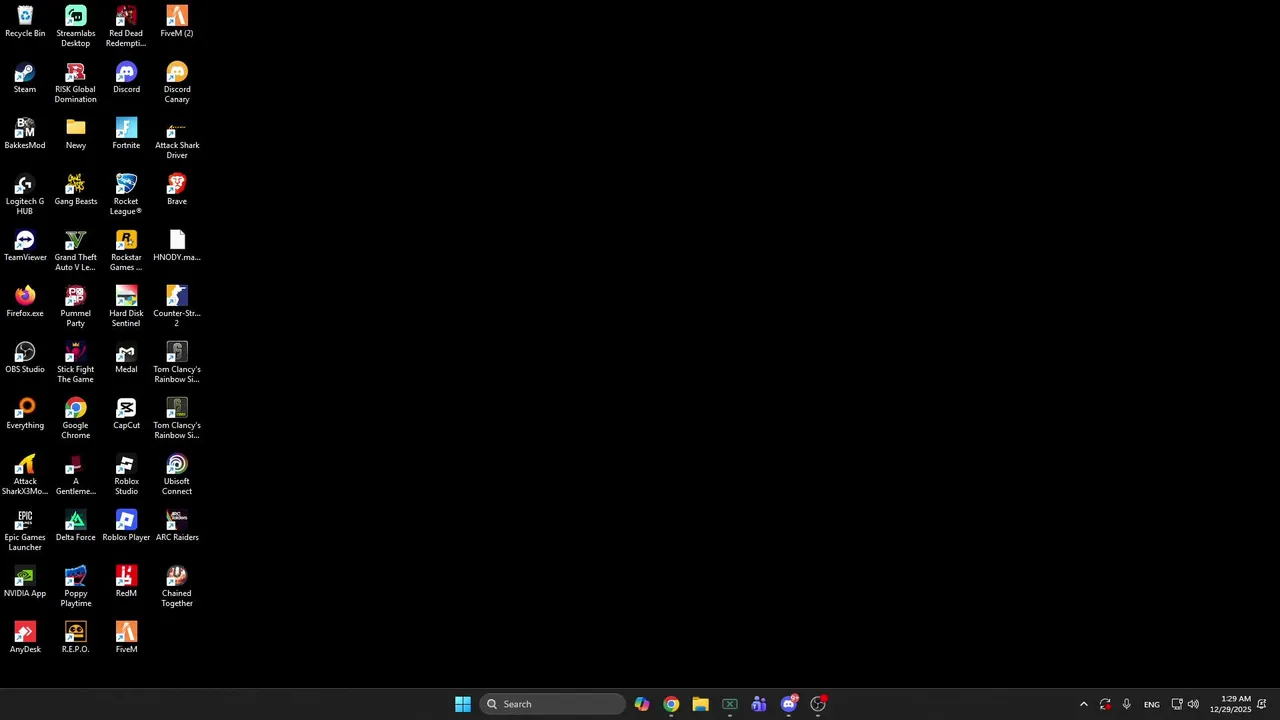This screenshot has width=1280, height=720.
Task: Click the Roblox Studio desktop icon
Action: tap(126, 475)
